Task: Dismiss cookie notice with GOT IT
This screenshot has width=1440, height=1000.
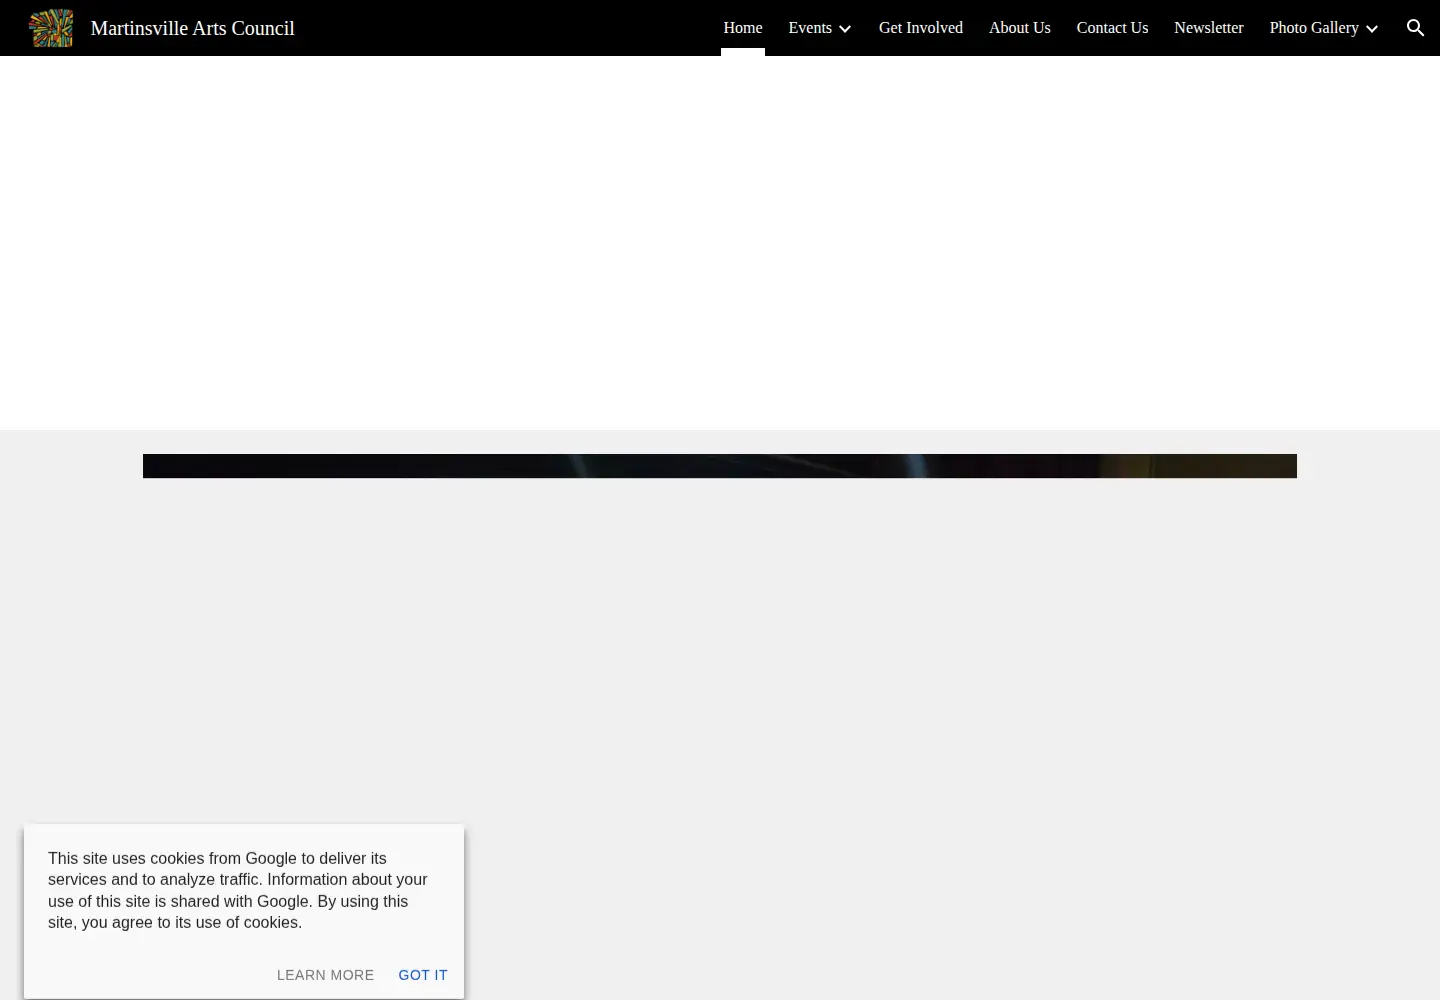Action: coord(423,975)
